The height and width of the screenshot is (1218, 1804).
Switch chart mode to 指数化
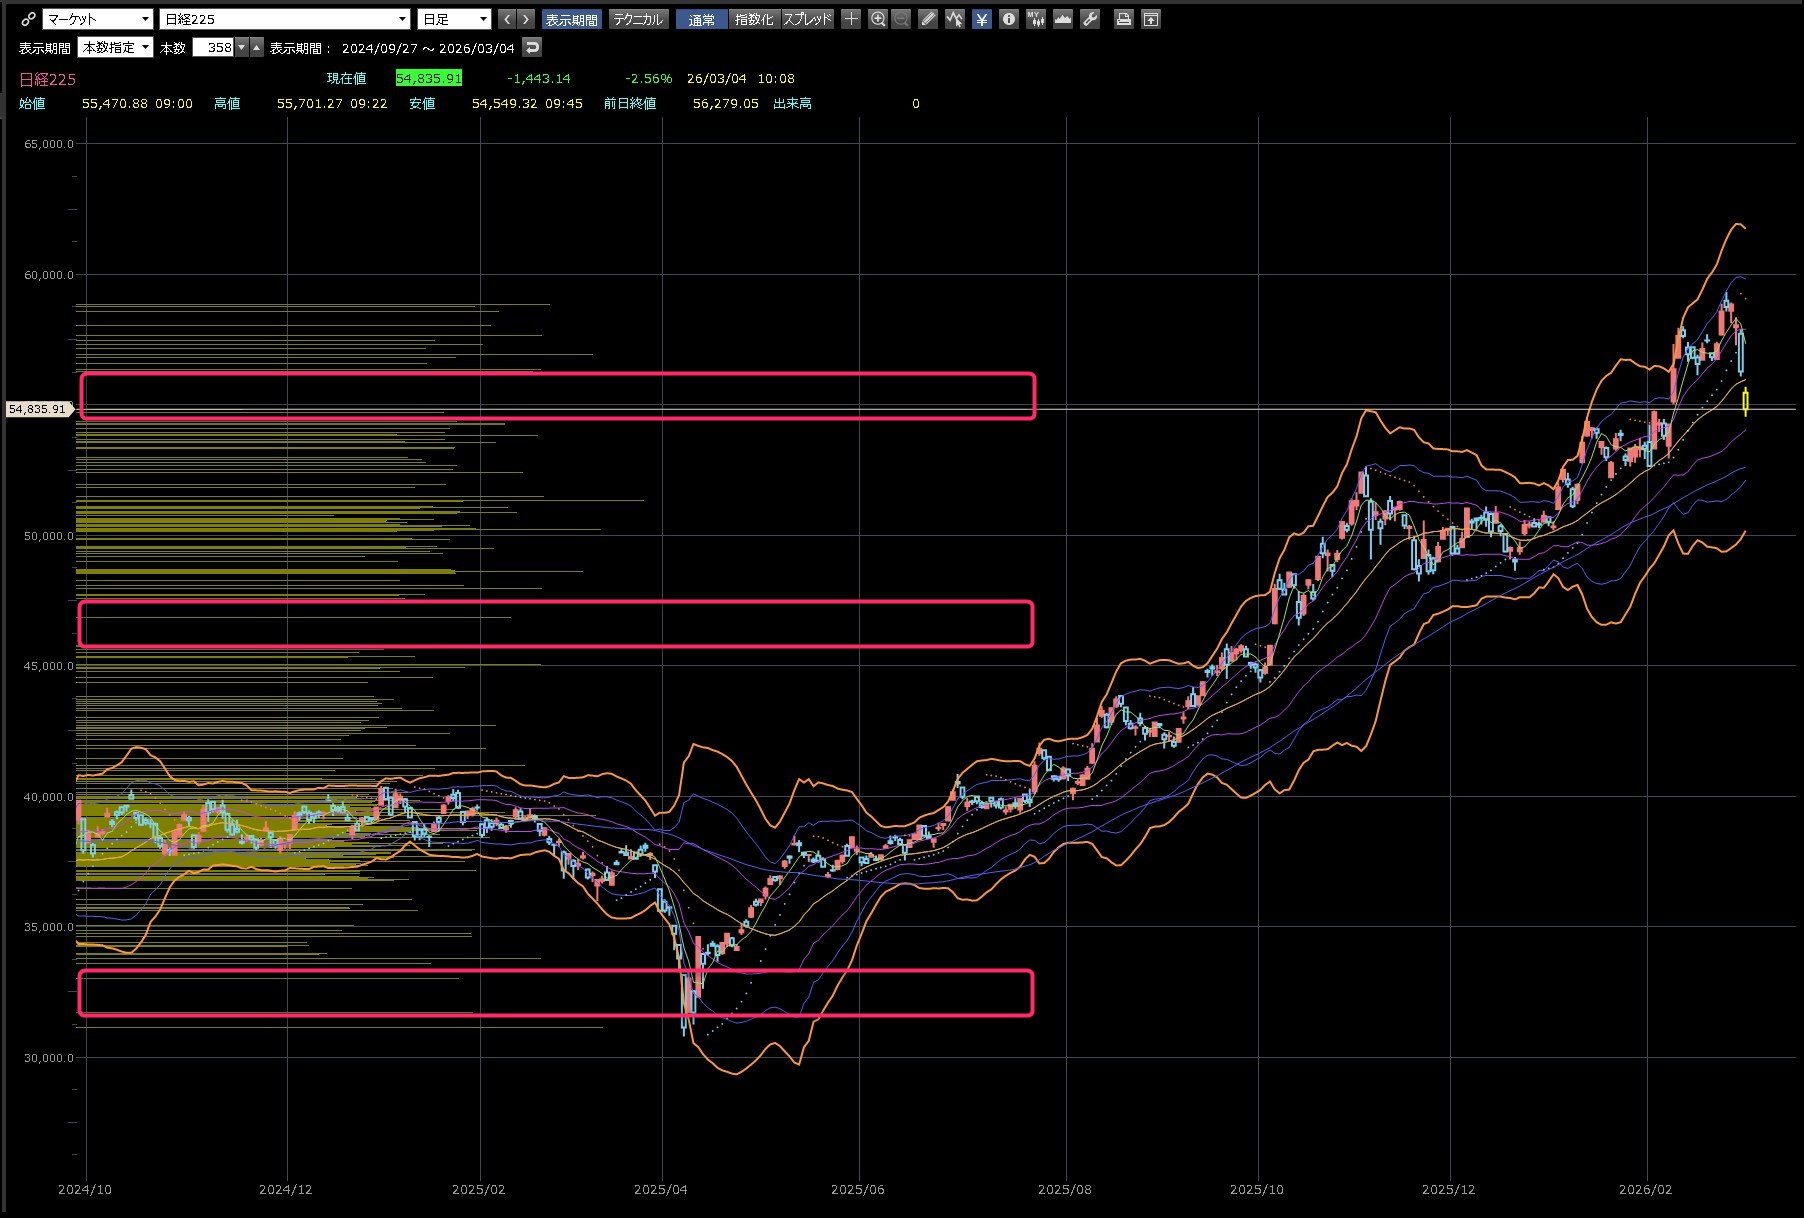point(753,19)
